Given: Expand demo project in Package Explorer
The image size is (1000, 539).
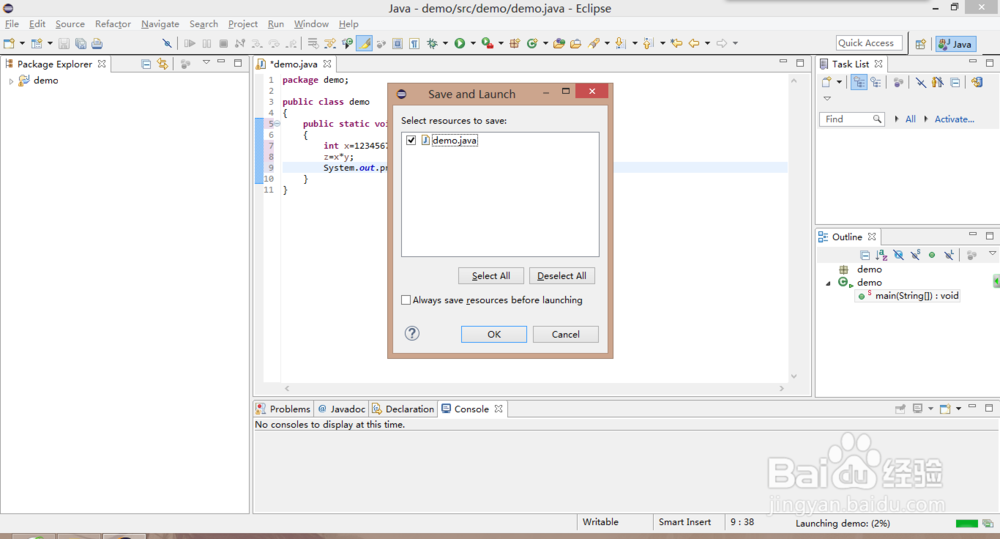Looking at the screenshot, I should pos(11,81).
